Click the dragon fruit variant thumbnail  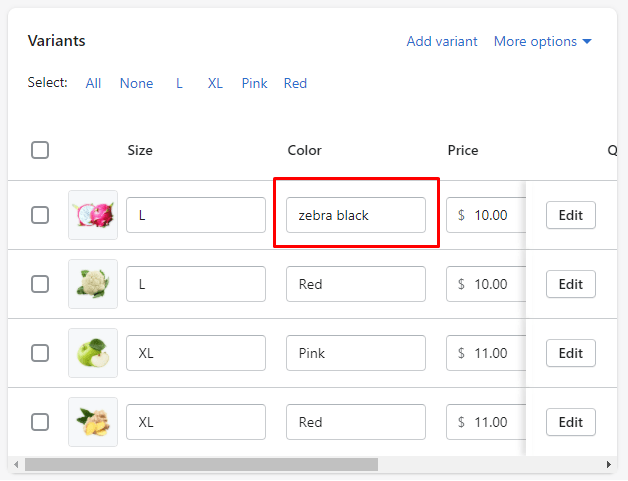[x=93, y=215]
